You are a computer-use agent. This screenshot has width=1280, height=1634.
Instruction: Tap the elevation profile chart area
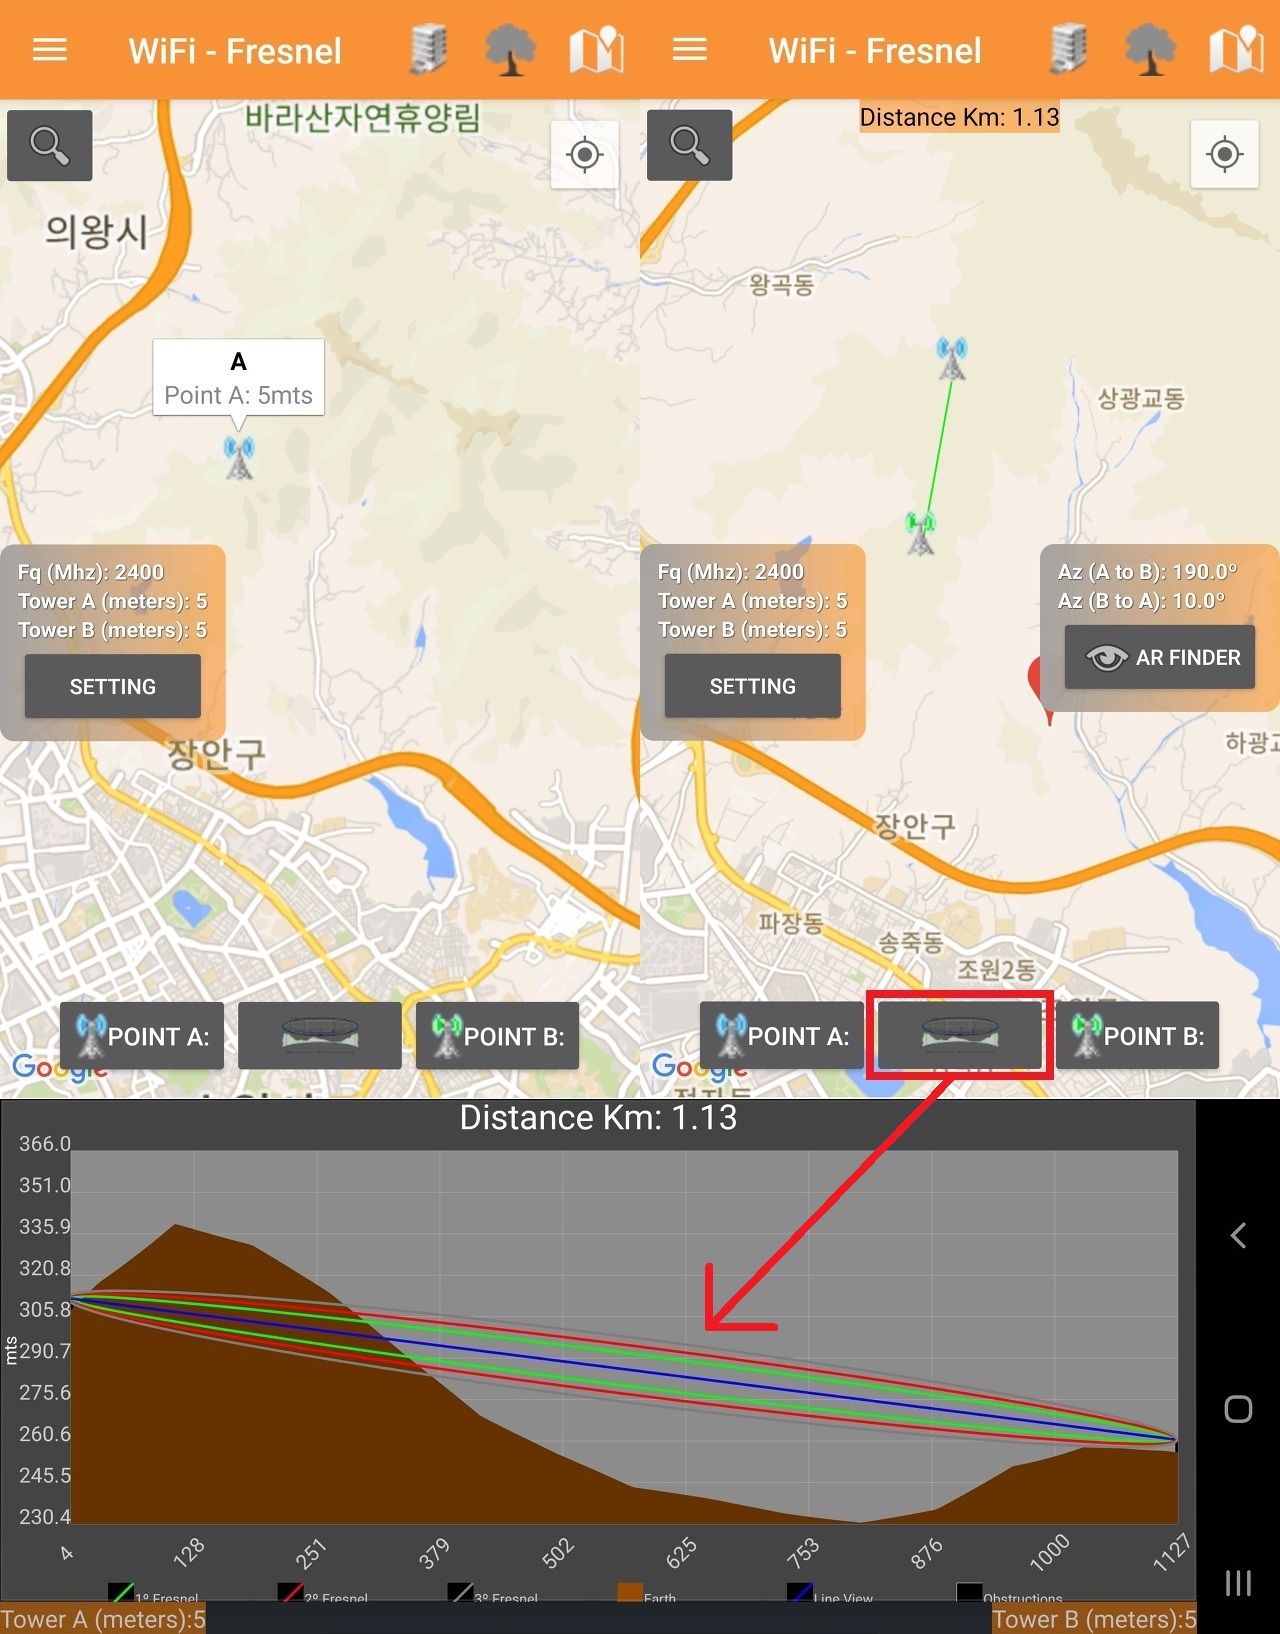(x=624, y=1337)
